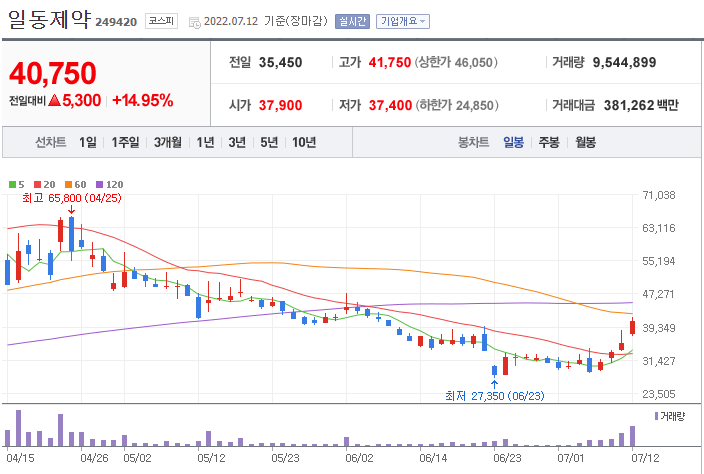
Task: Click the 04/15 date axis label
Action: tap(20, 458)
